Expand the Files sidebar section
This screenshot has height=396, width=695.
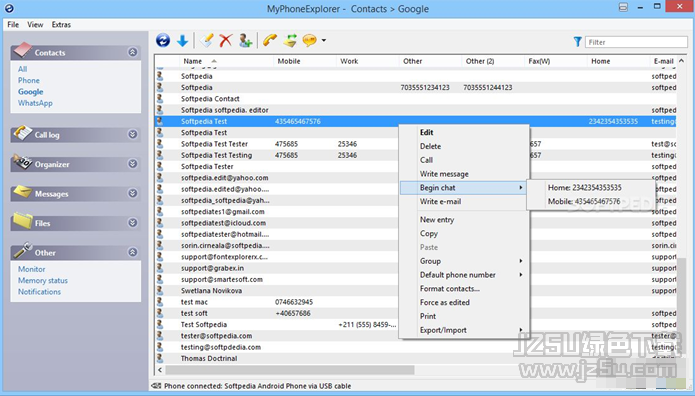point(133,223)
